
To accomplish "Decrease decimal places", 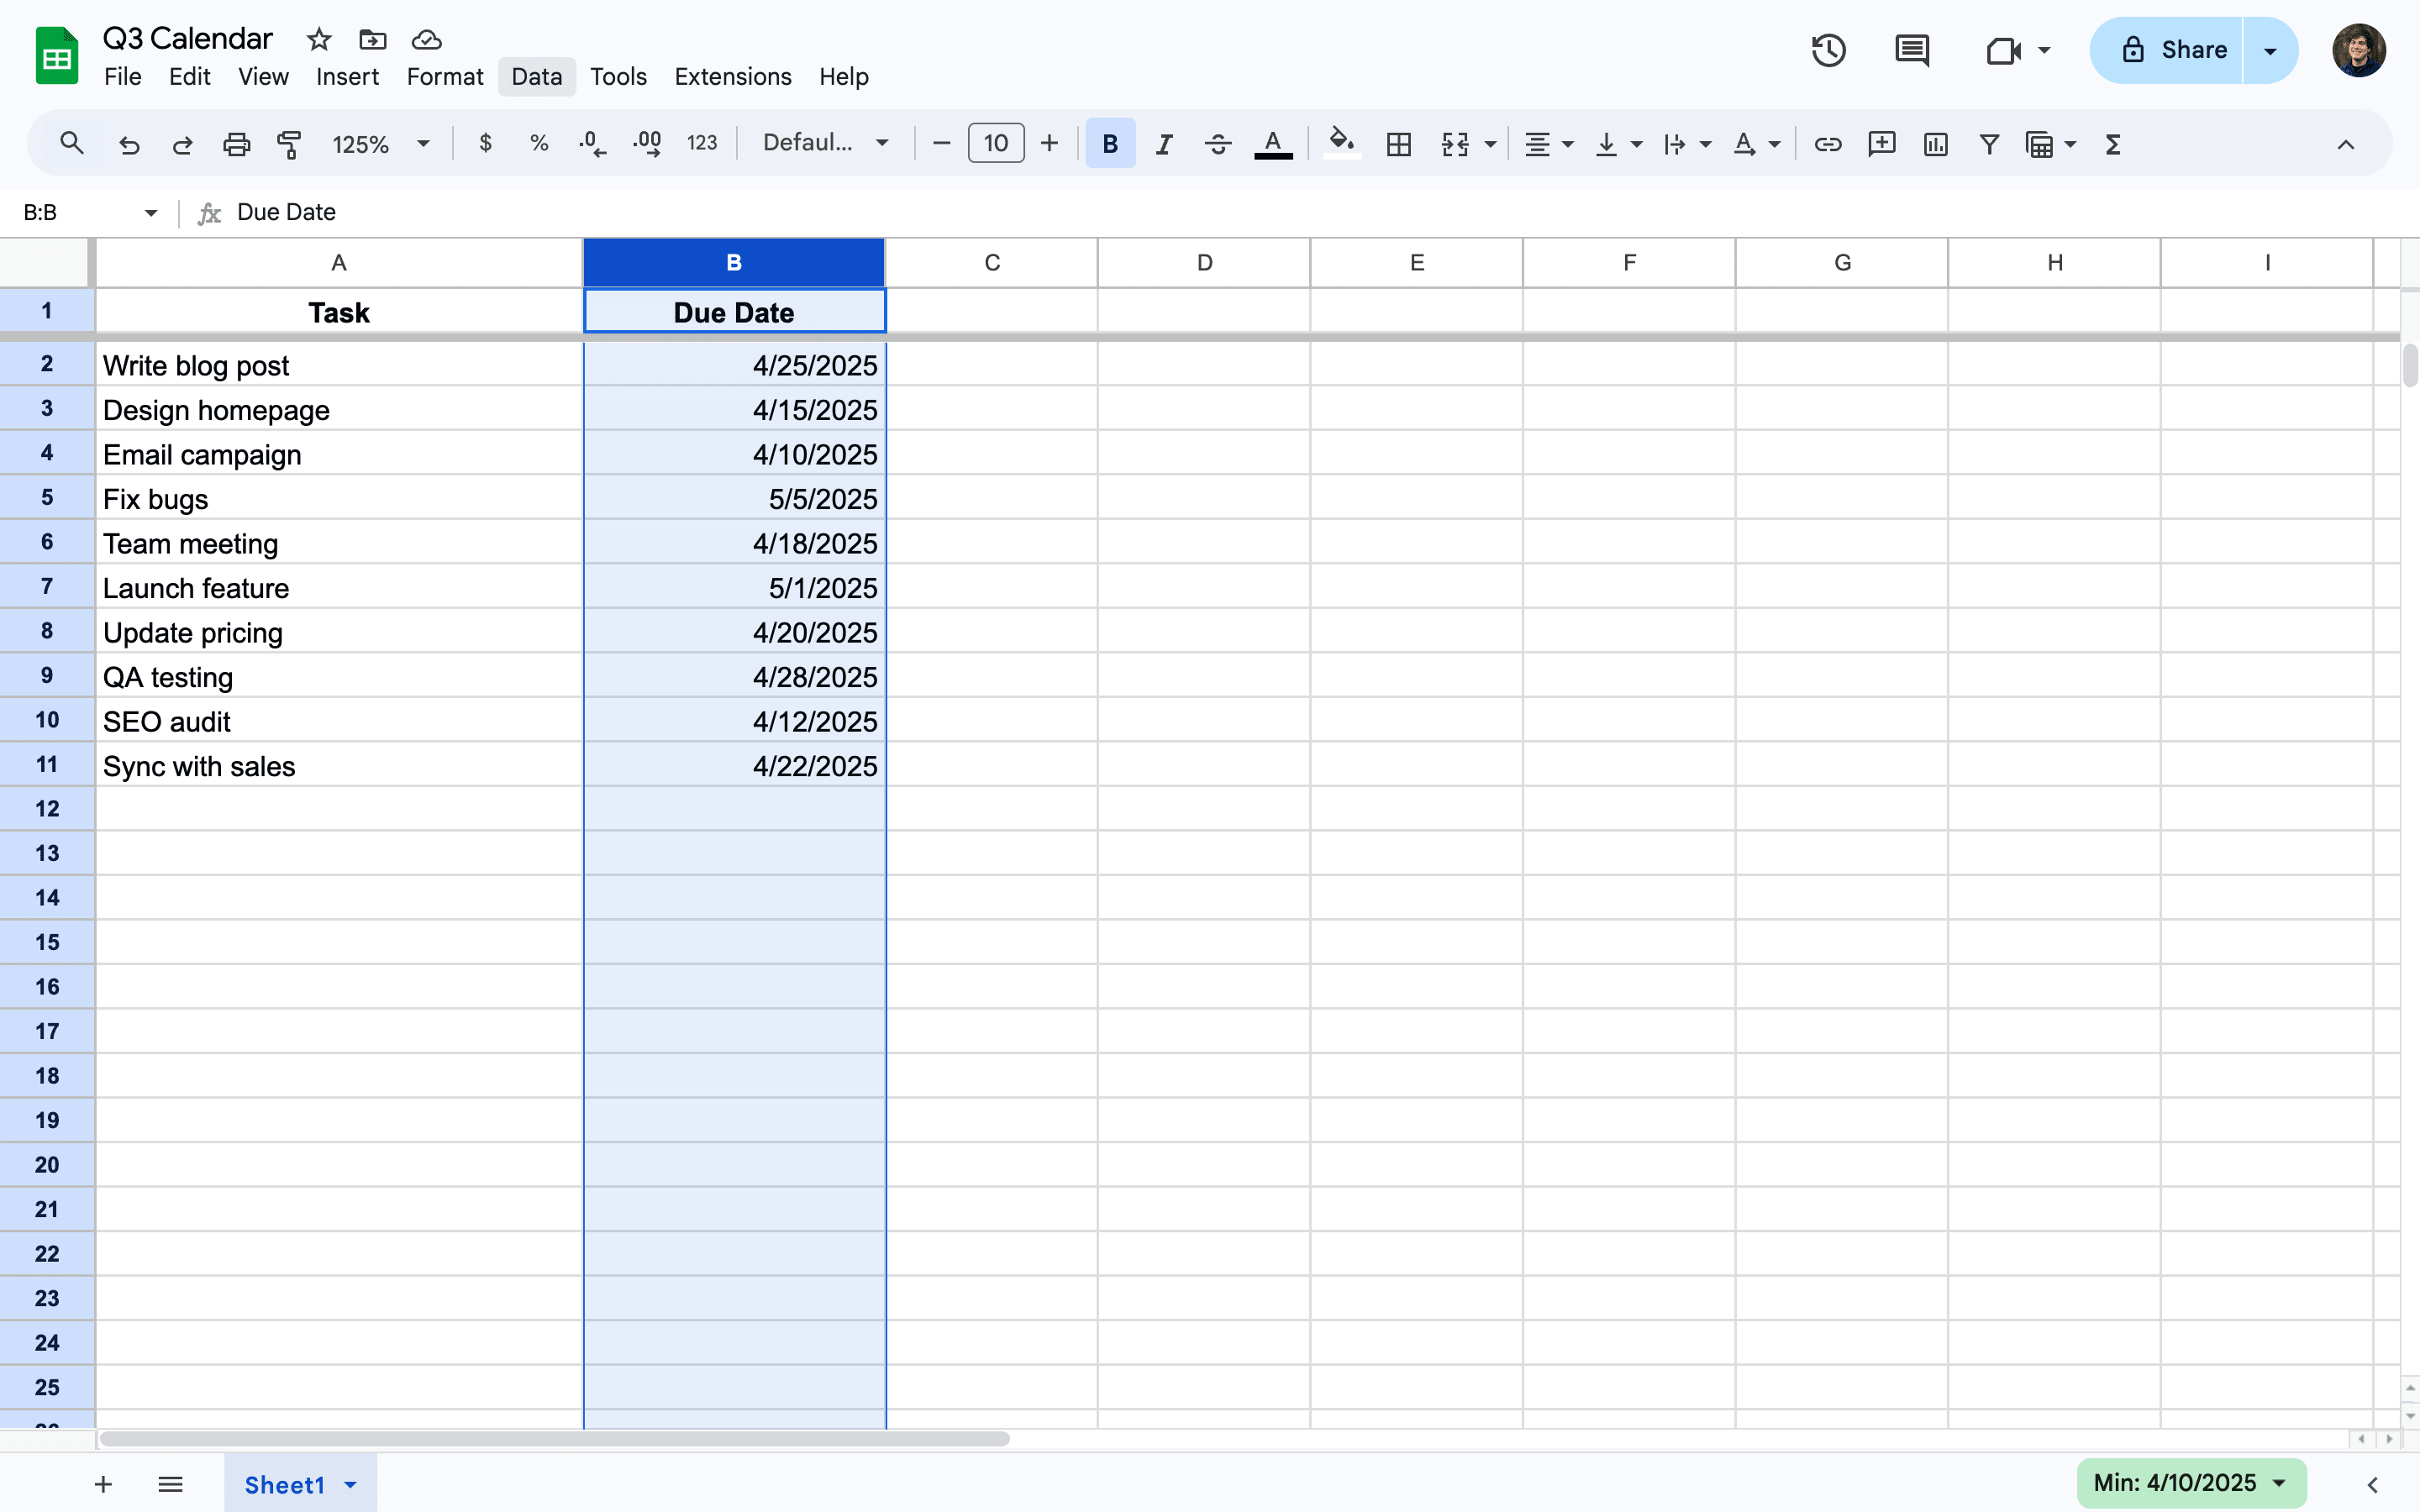I will (x=592, y=145).
